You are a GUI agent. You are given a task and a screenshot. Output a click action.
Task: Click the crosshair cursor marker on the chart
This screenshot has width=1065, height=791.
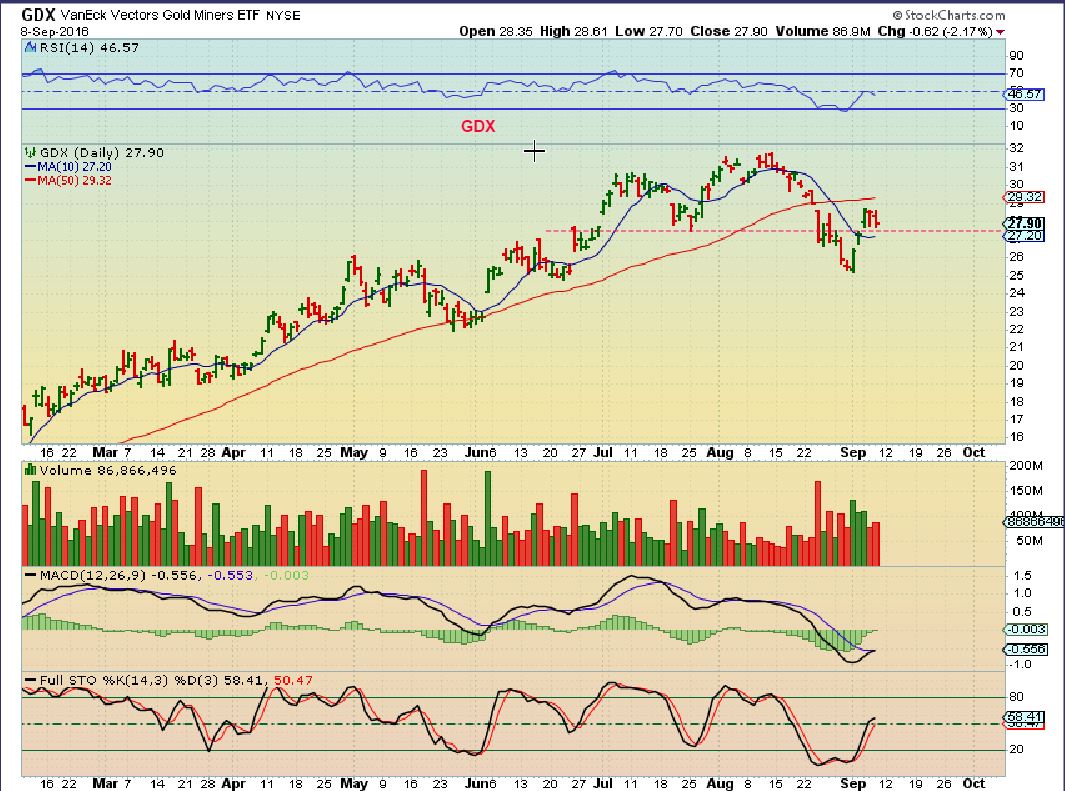pyautogui.click(x=535, y=151)
